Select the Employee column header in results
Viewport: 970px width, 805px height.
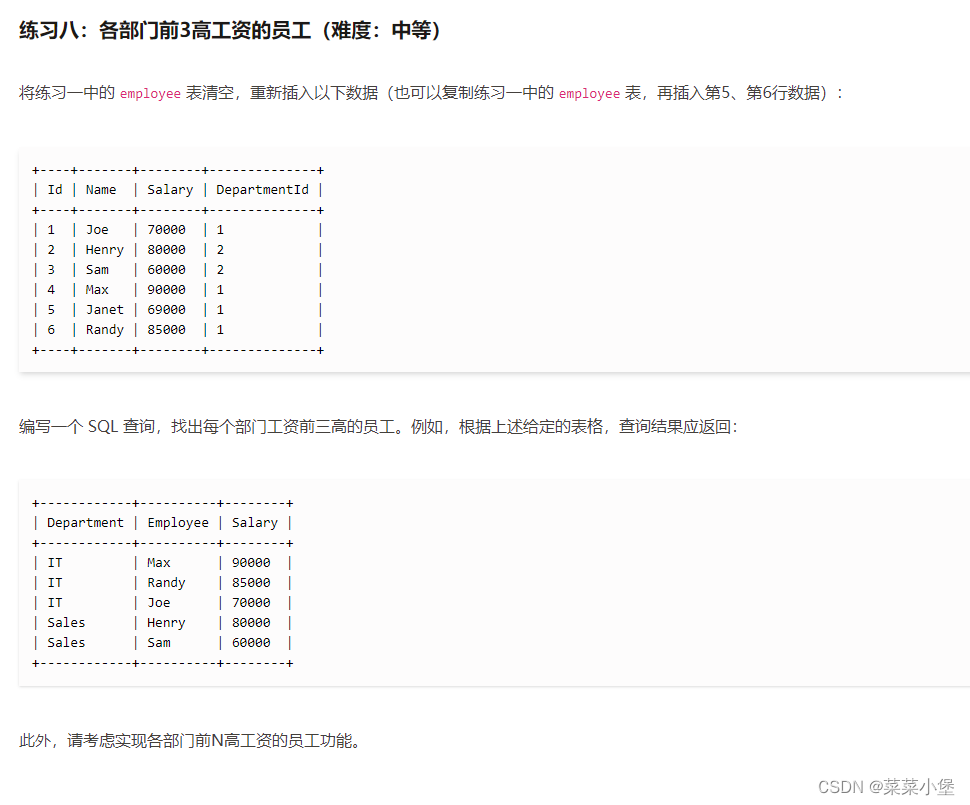click(178, 522)
